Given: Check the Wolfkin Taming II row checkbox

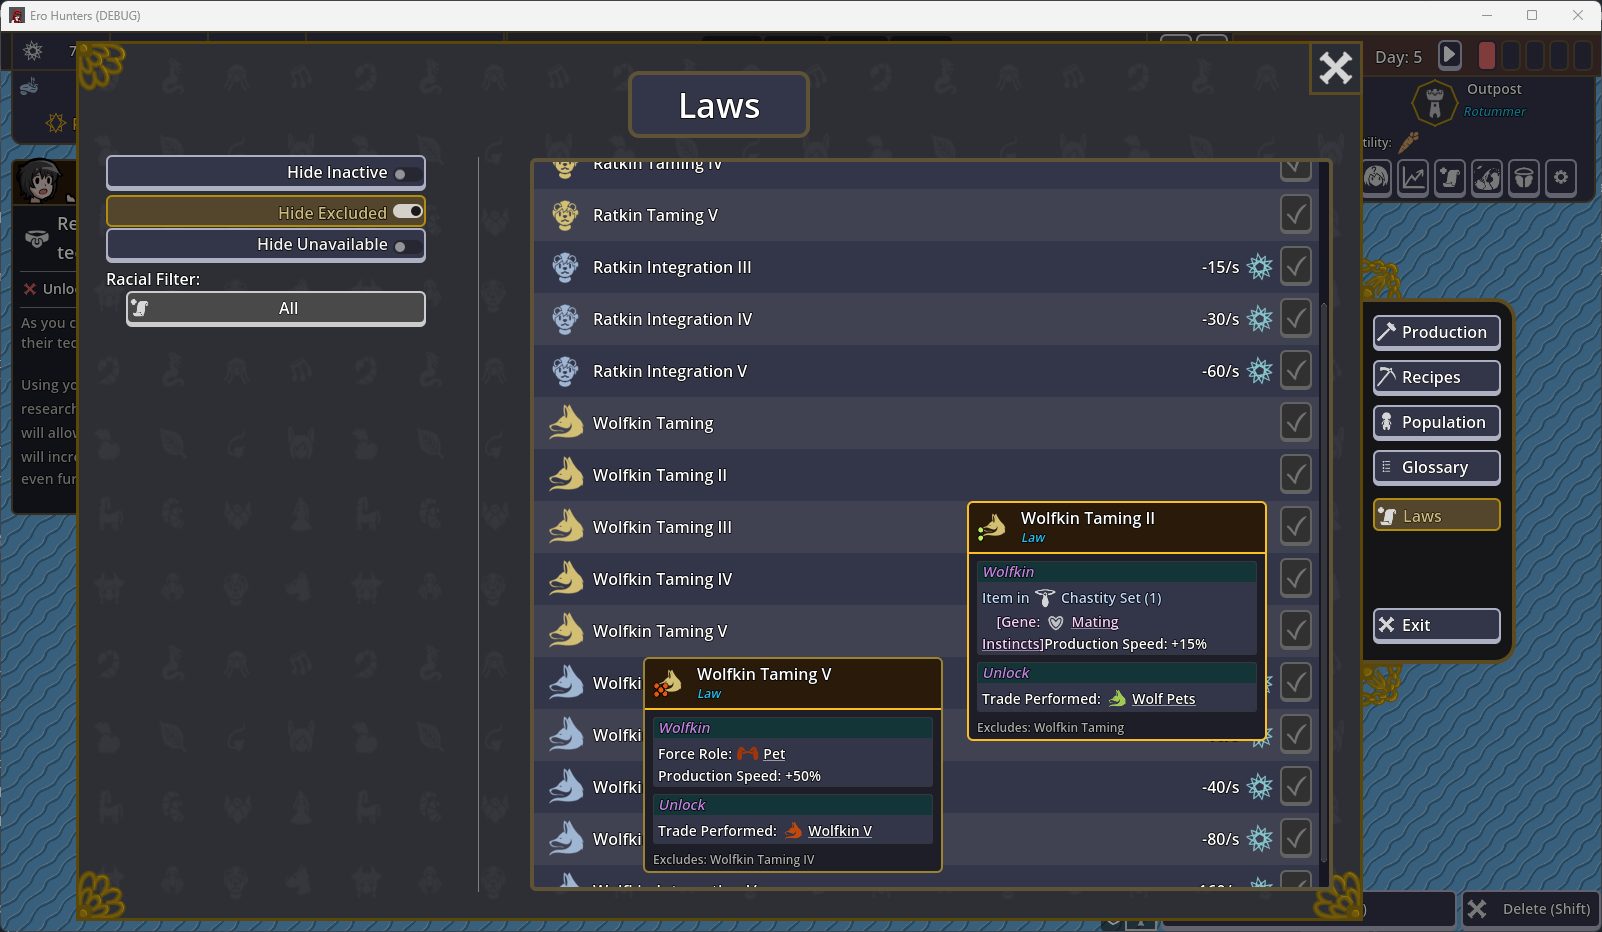Looking at the screenshot, I should coord(1296,474).
